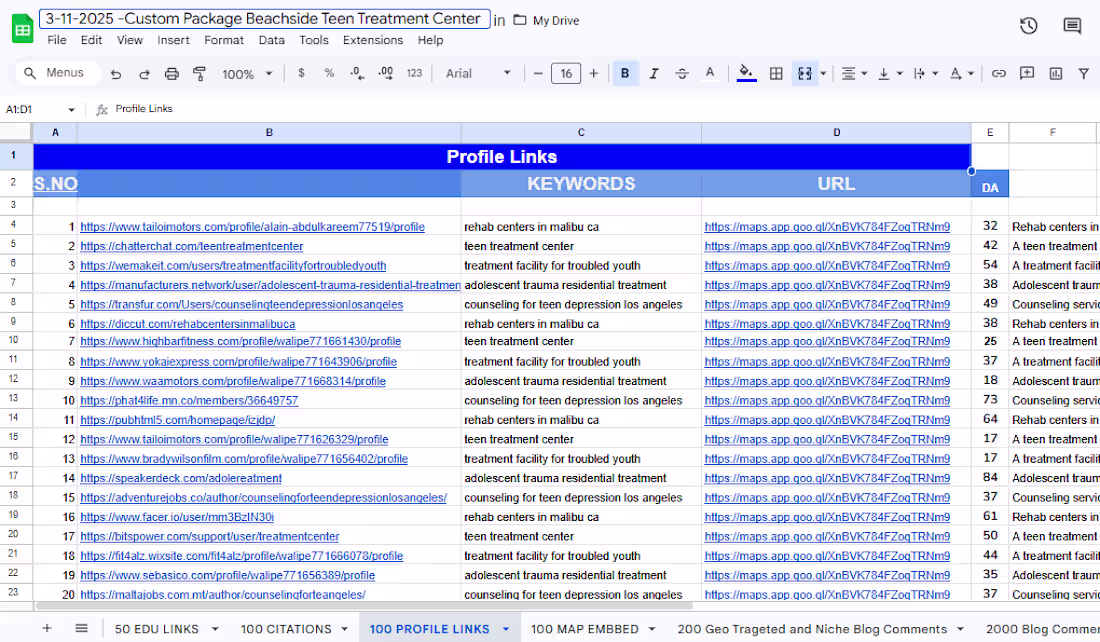Activate the Paint format tool
1100x642 pixels.
[199, 74]
